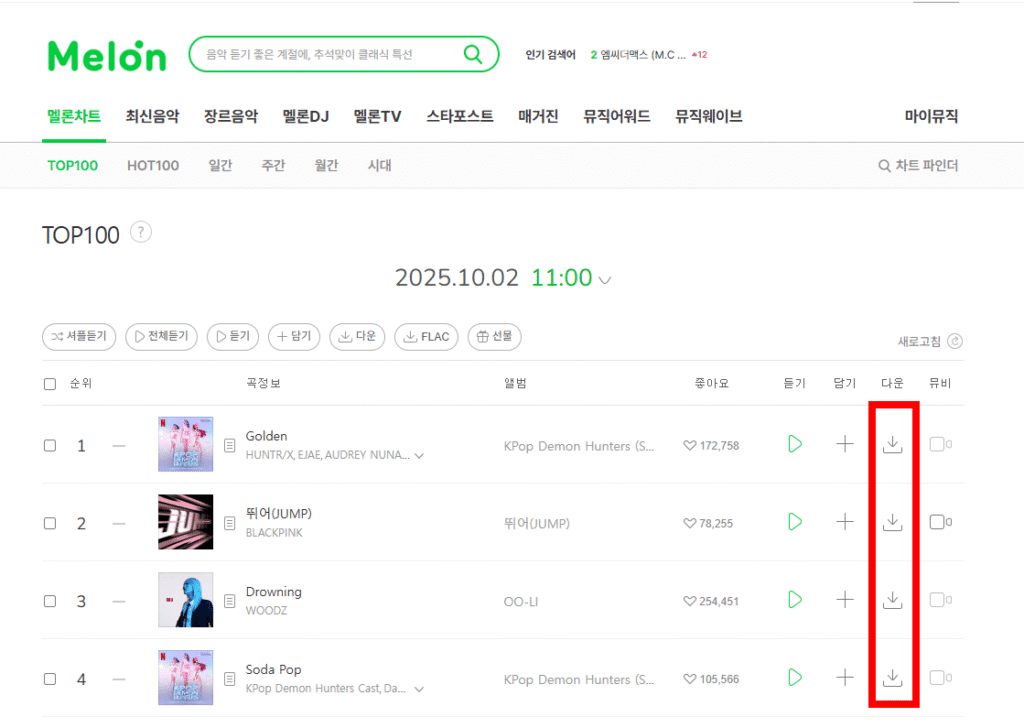Like the song Drowning heart icon
The width and height of the screenshot is (1024, 728).
tap(690, 601)
